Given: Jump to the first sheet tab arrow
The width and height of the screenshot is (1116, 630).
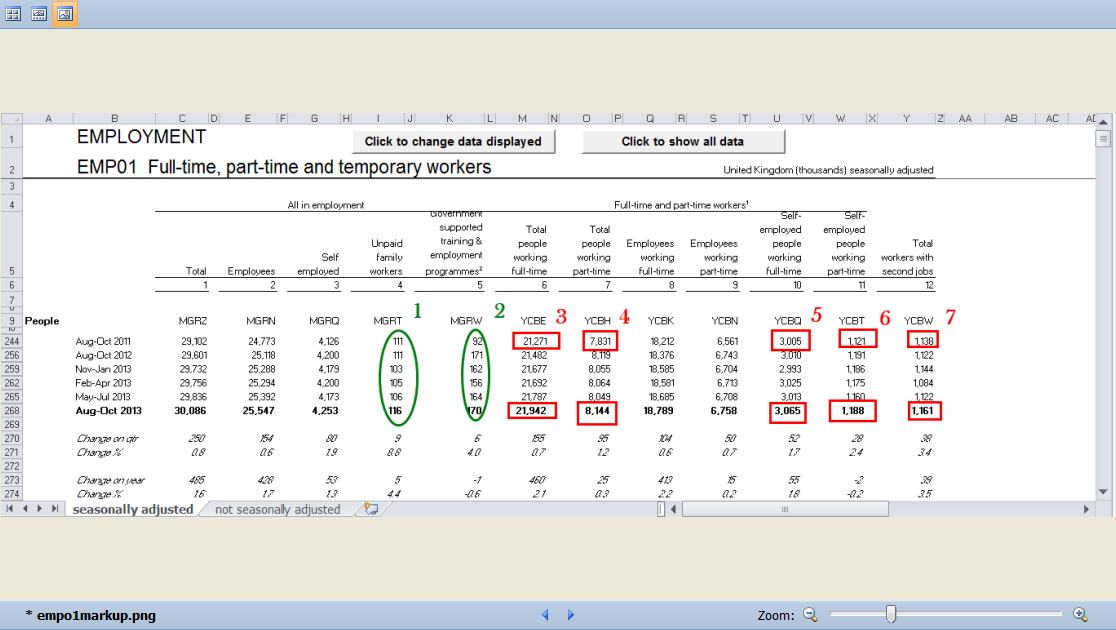Looking at the screenshot, I should (x=11, y=509).
